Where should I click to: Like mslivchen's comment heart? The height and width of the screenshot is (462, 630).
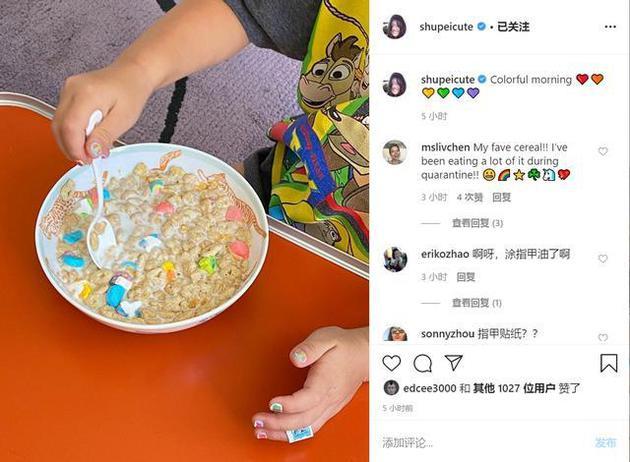(x=603, y=151)
